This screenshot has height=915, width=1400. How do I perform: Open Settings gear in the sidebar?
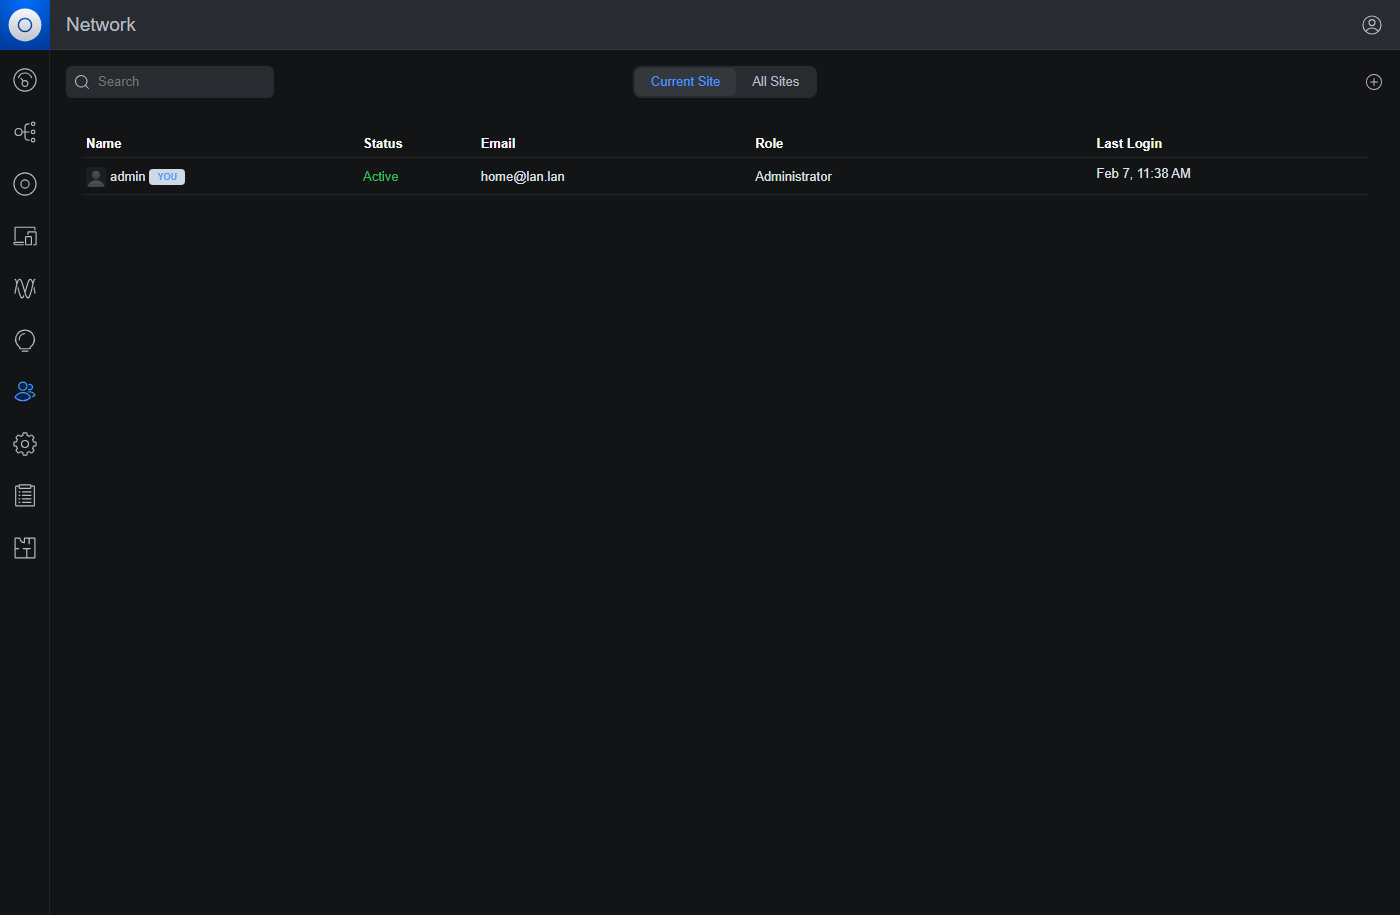click(25, 444)
